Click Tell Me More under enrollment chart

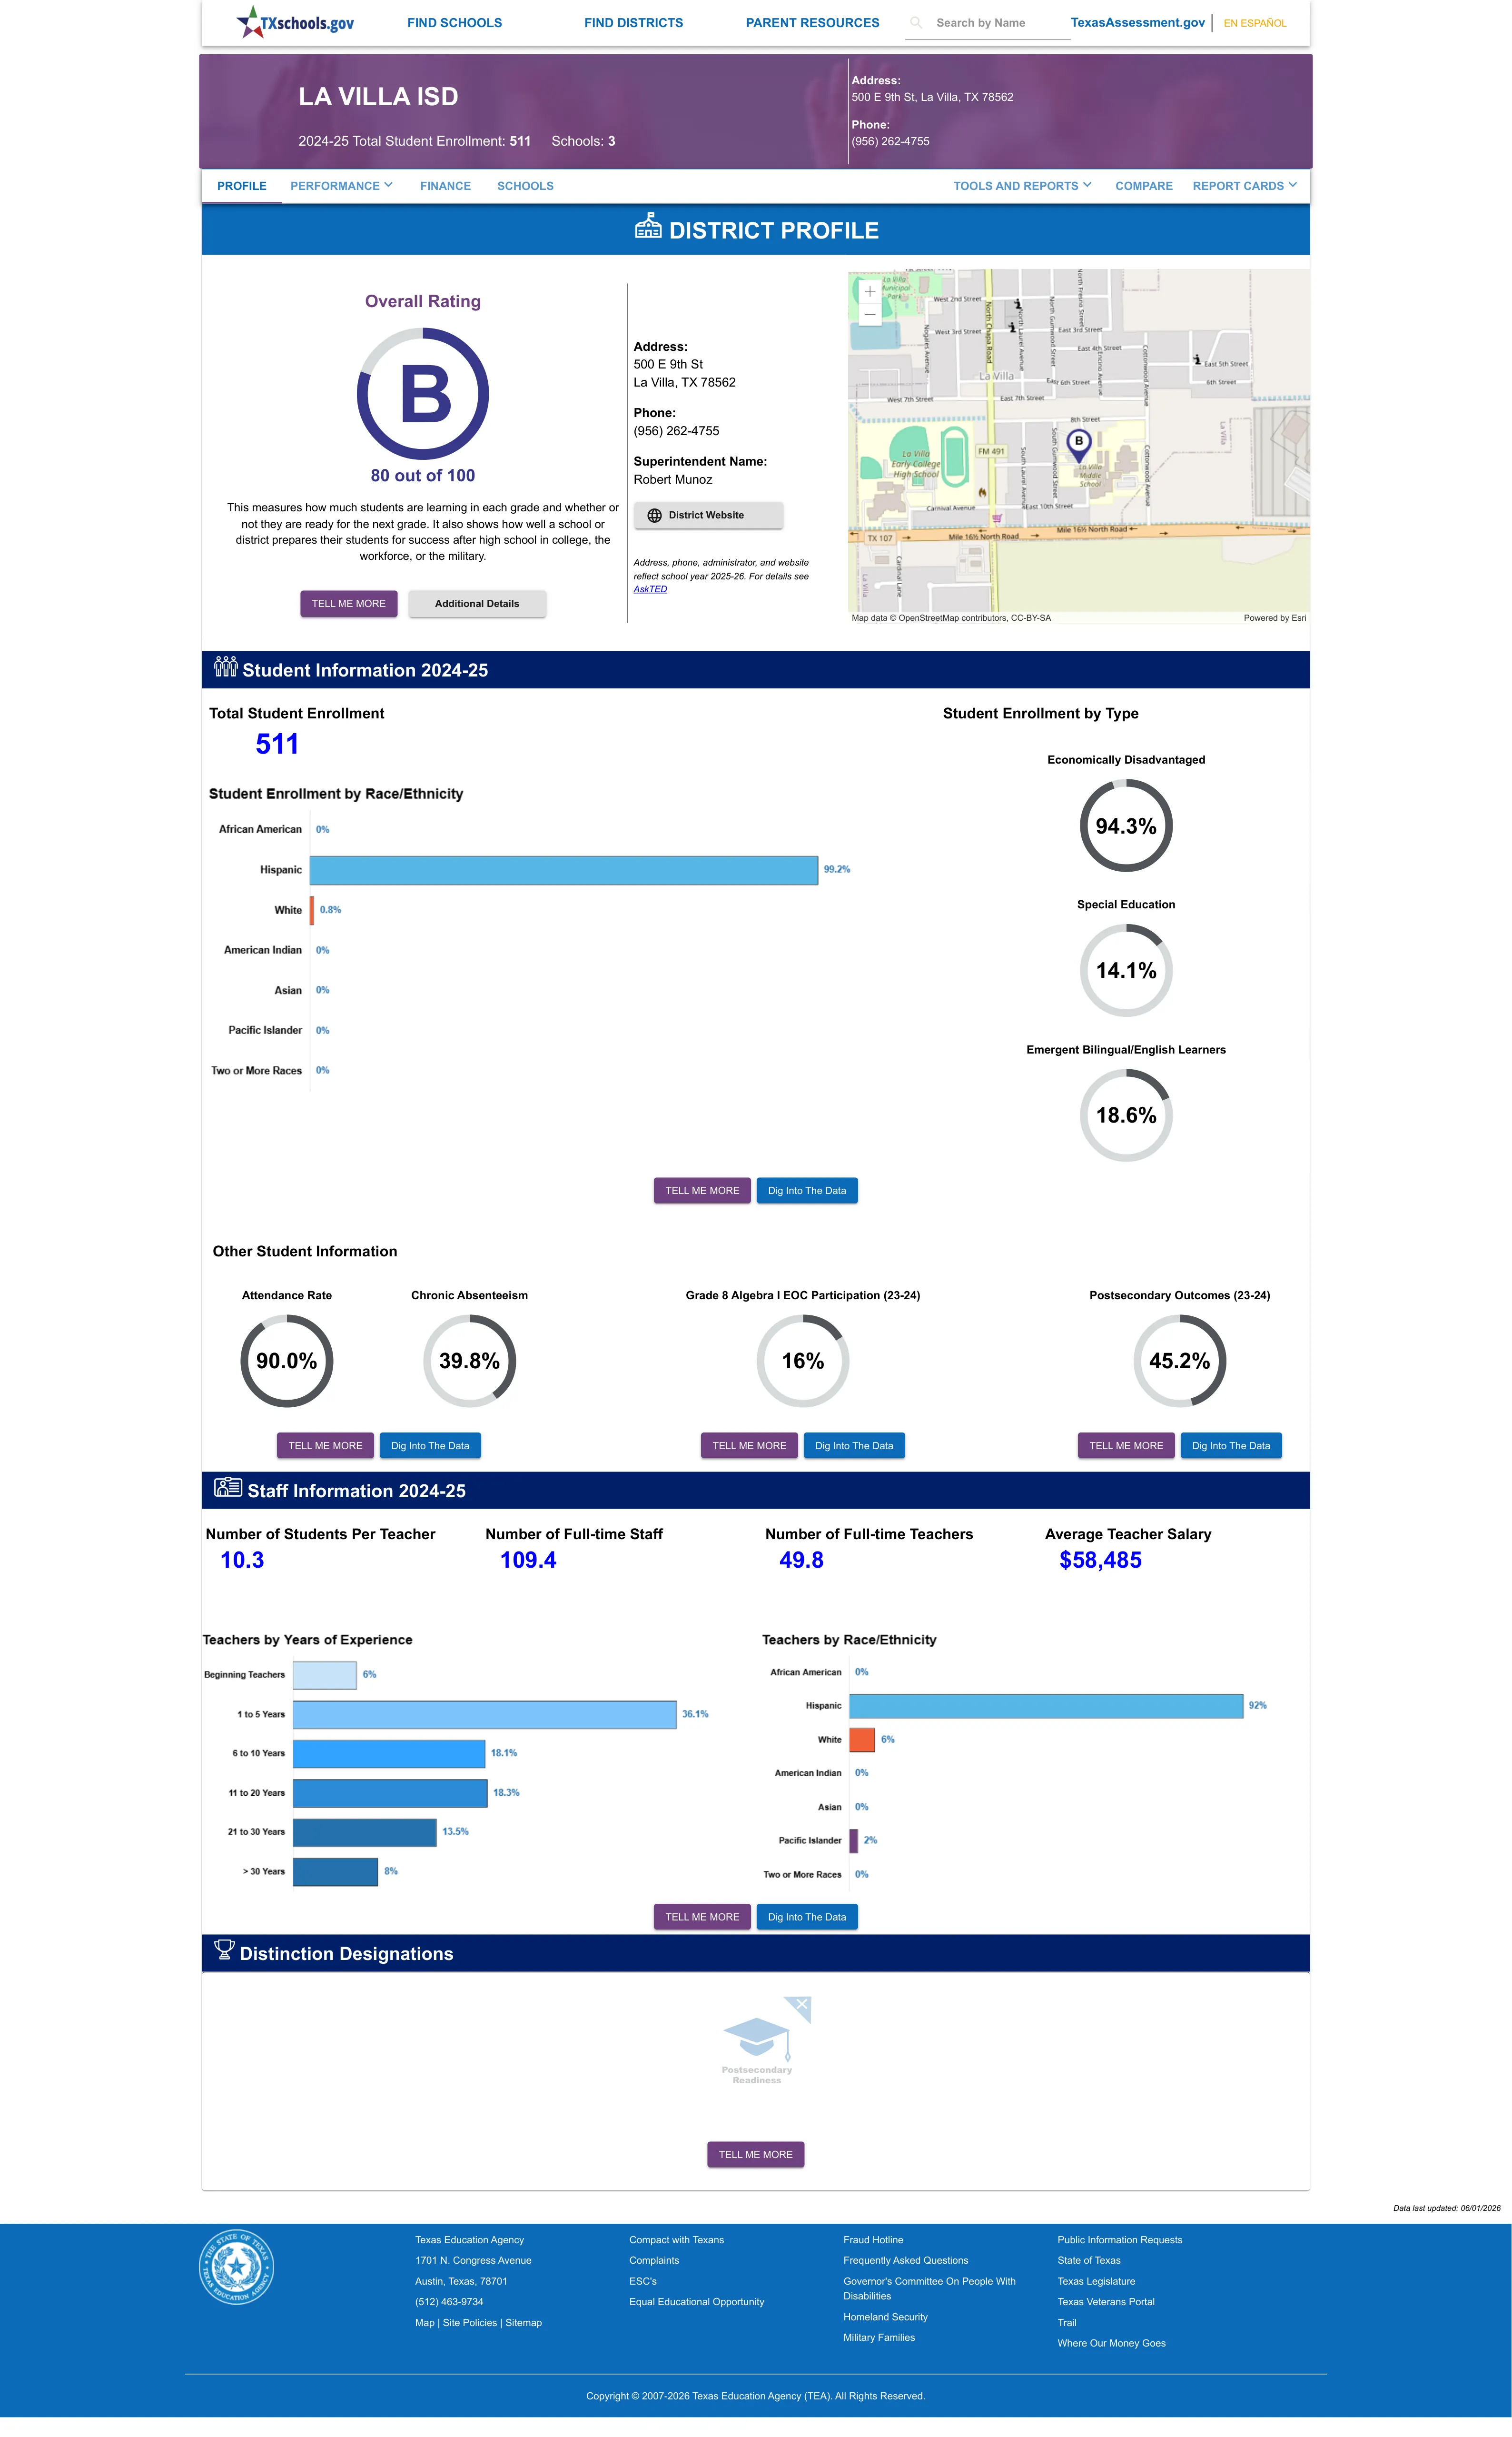[x=702, y=1191]
